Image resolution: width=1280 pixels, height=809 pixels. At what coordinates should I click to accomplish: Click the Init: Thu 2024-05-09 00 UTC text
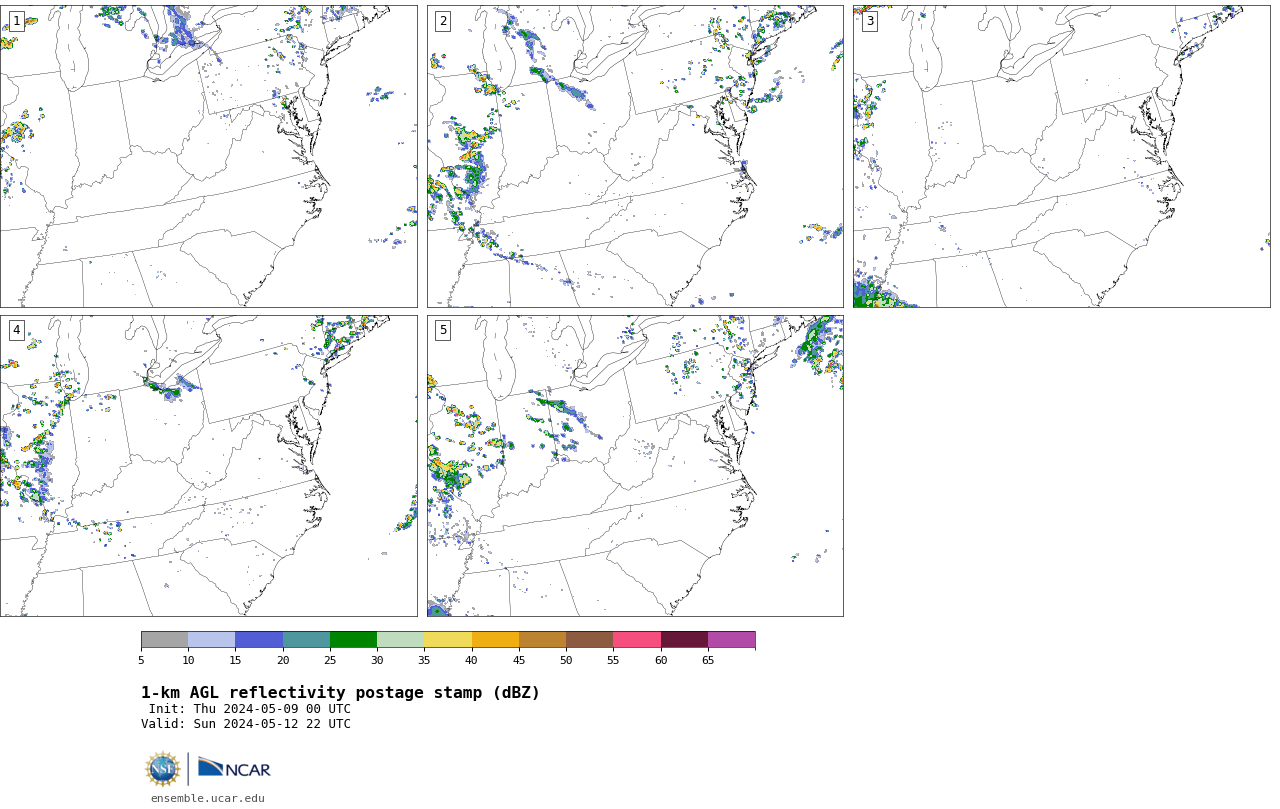pyautogui.click(x=250, y=709)
